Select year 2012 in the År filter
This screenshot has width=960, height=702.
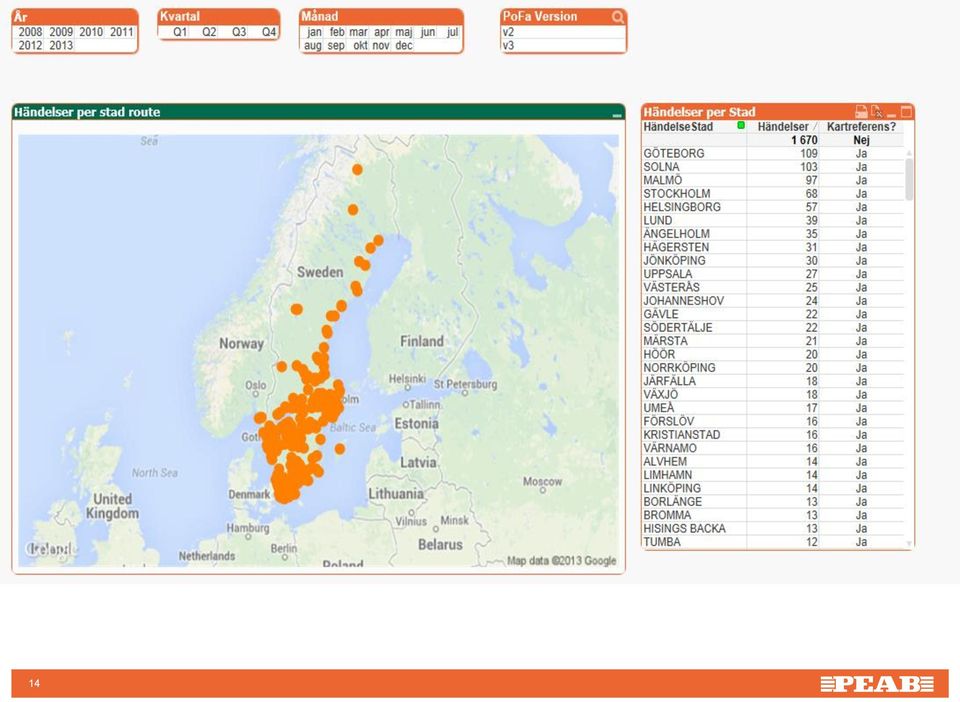pyautogui.click(x=30, y=45)
